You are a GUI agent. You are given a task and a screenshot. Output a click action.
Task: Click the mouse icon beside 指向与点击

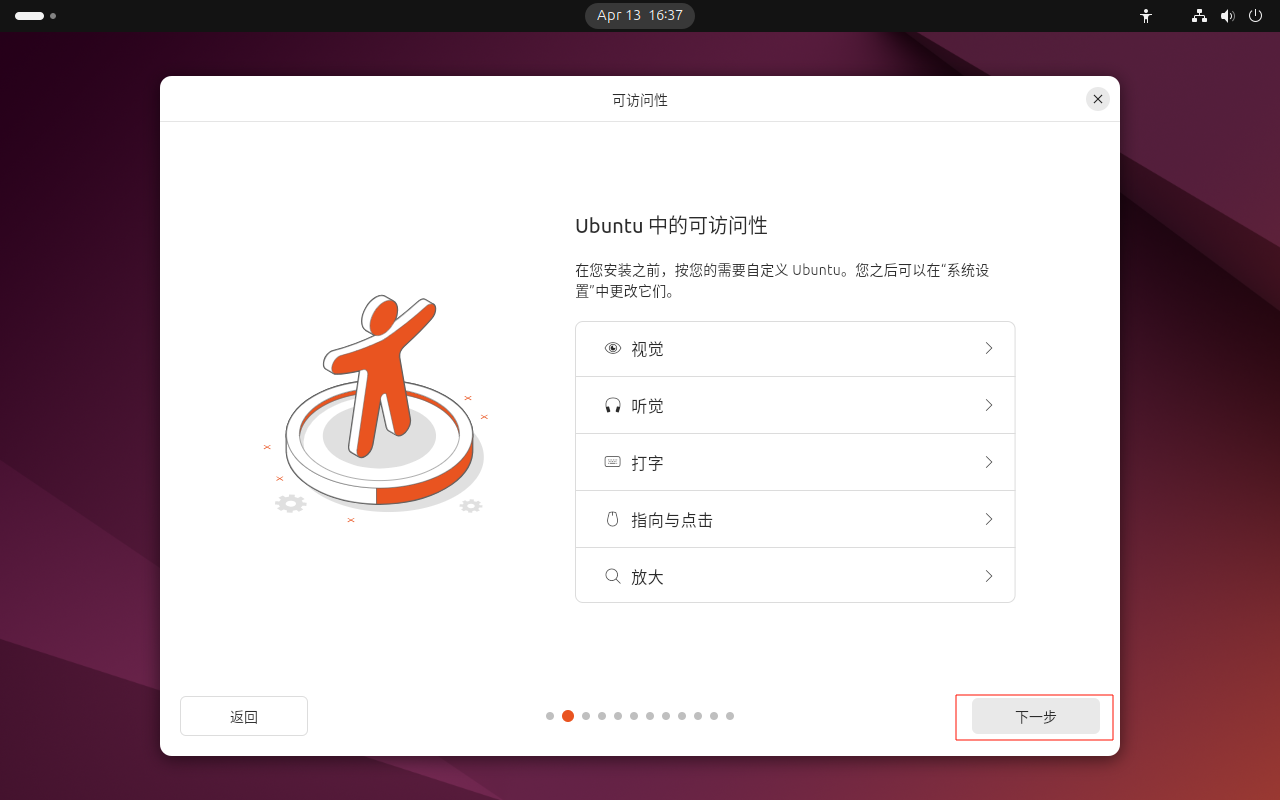pos(613,519)
